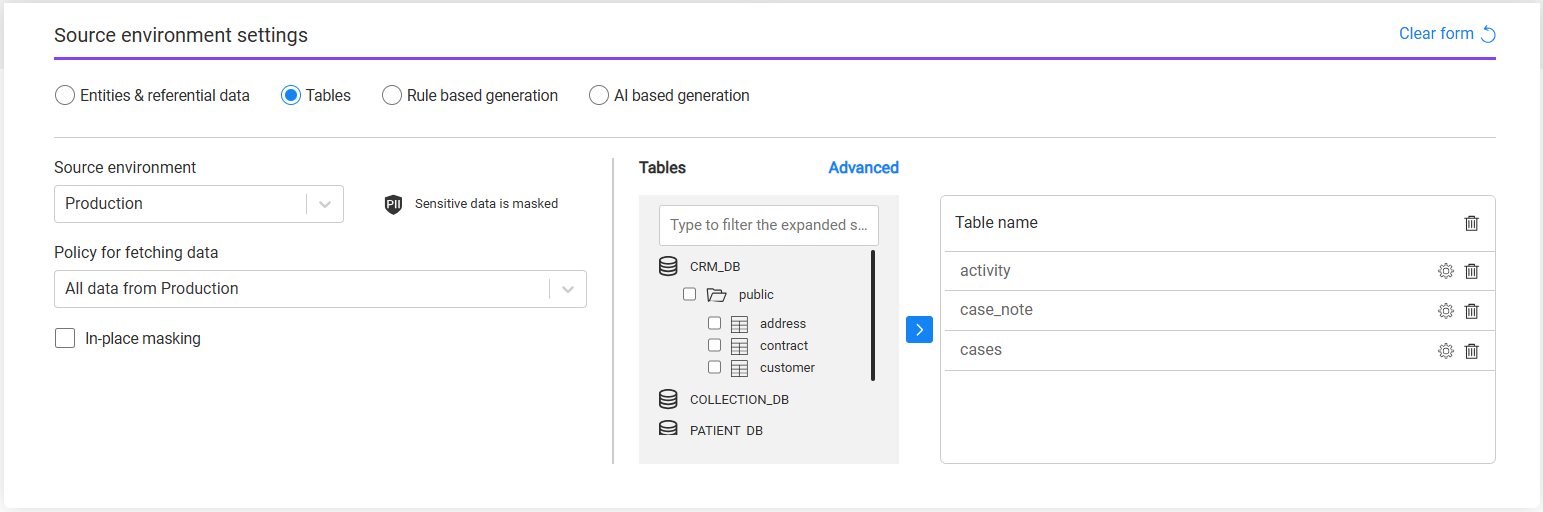Open the Advanced tables link
Viewport: 1543px width, 512px height.
[863, 168]
